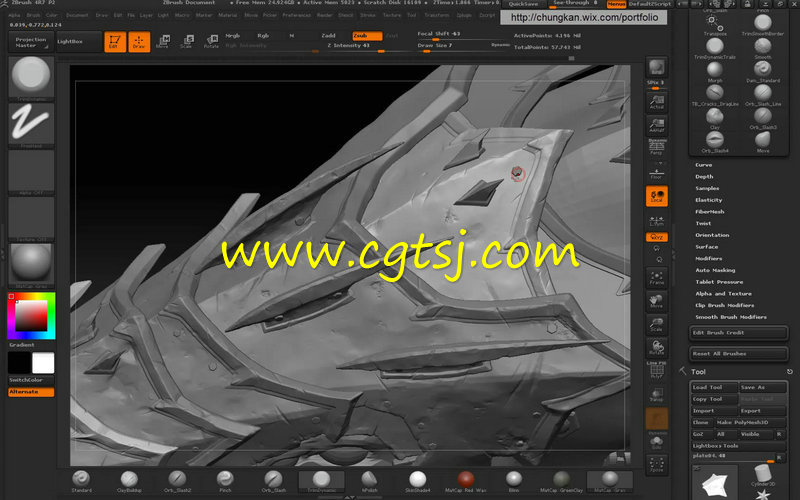Screen dimensions: 800x500
Task: Open the Preferences menu
Action: (296, 15)
